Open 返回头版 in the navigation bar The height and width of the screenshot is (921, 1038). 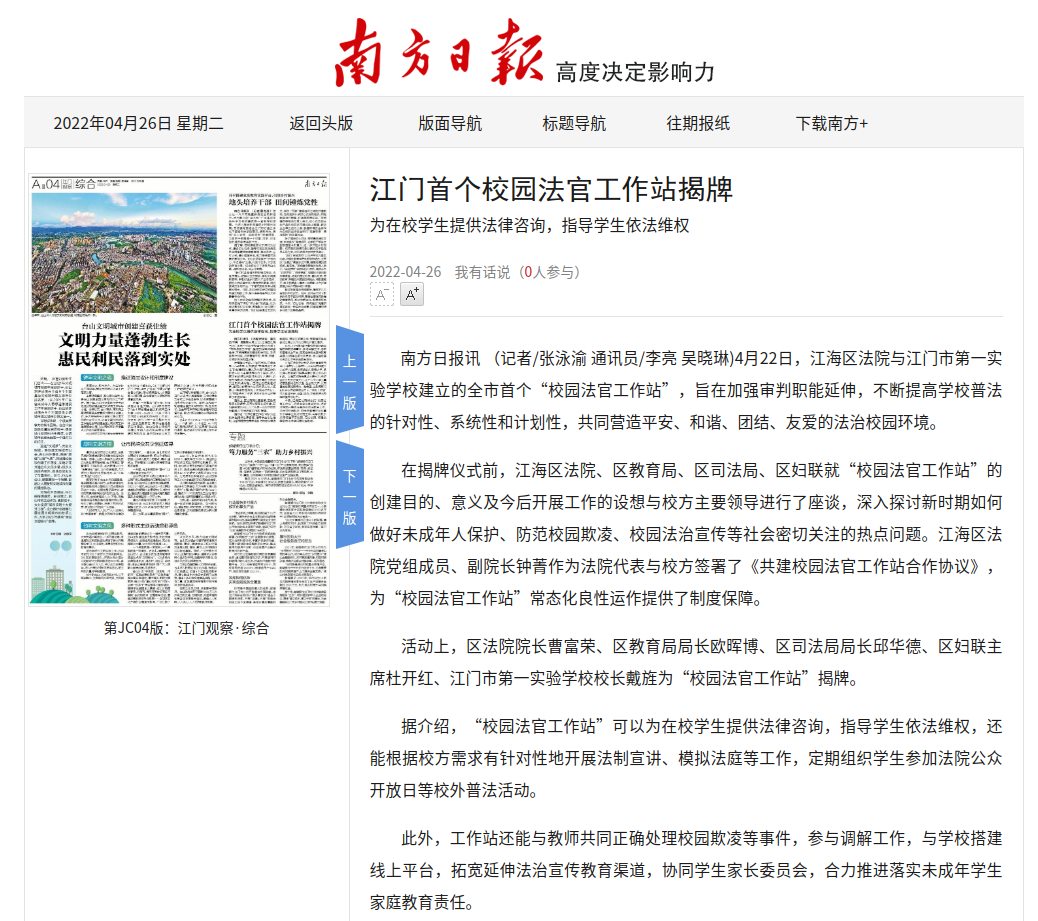321,123
